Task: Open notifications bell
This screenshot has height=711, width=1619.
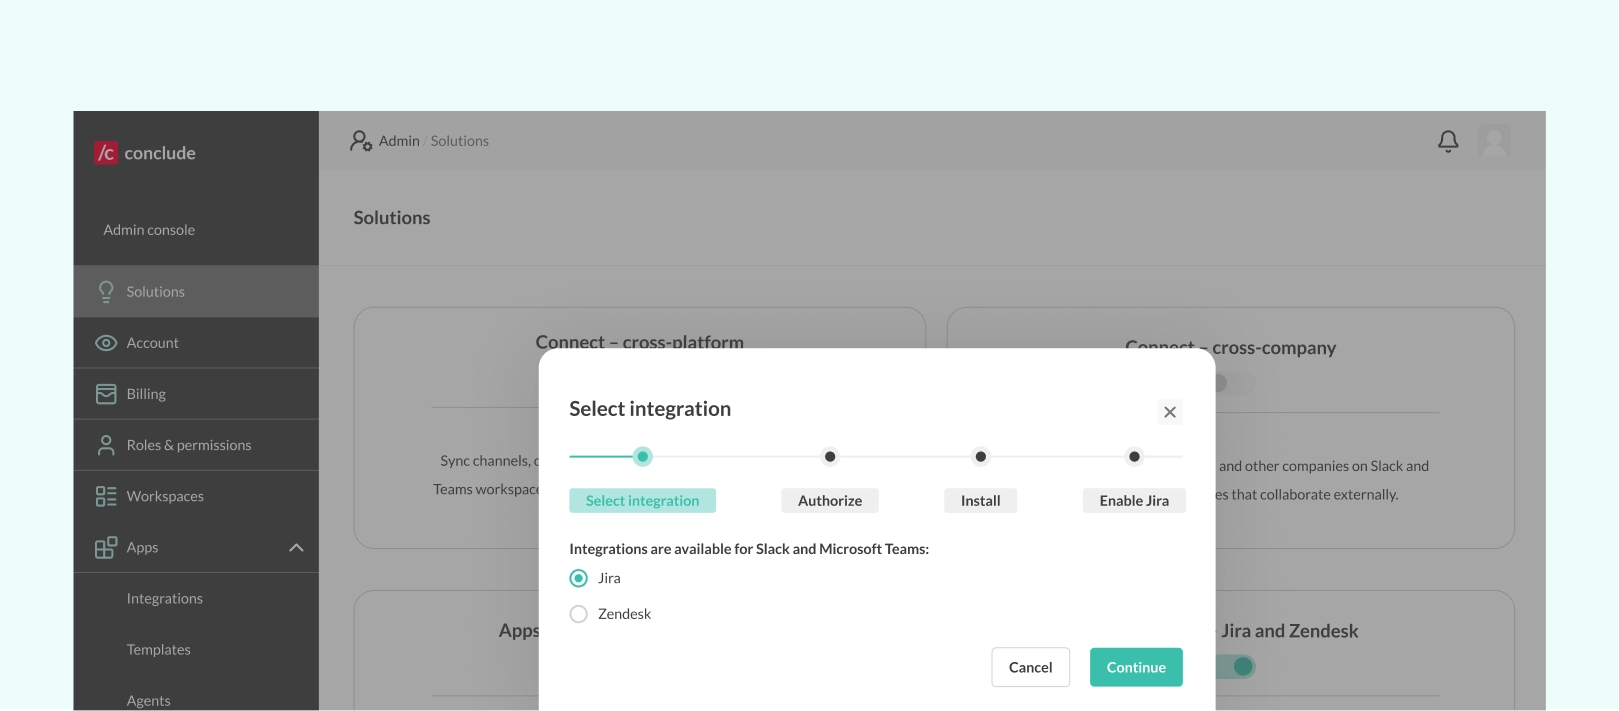Action: [1448, 141]
